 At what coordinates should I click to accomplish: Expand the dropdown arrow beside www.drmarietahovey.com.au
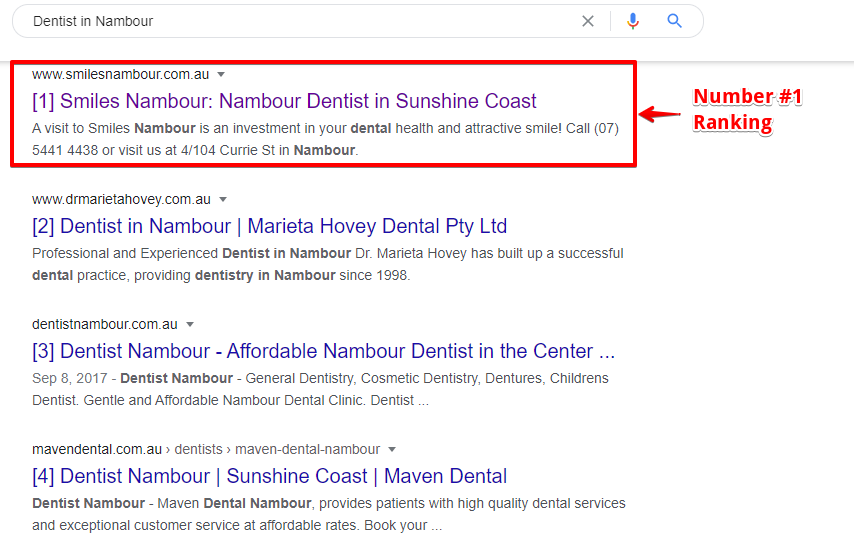(x=222, y=200)
